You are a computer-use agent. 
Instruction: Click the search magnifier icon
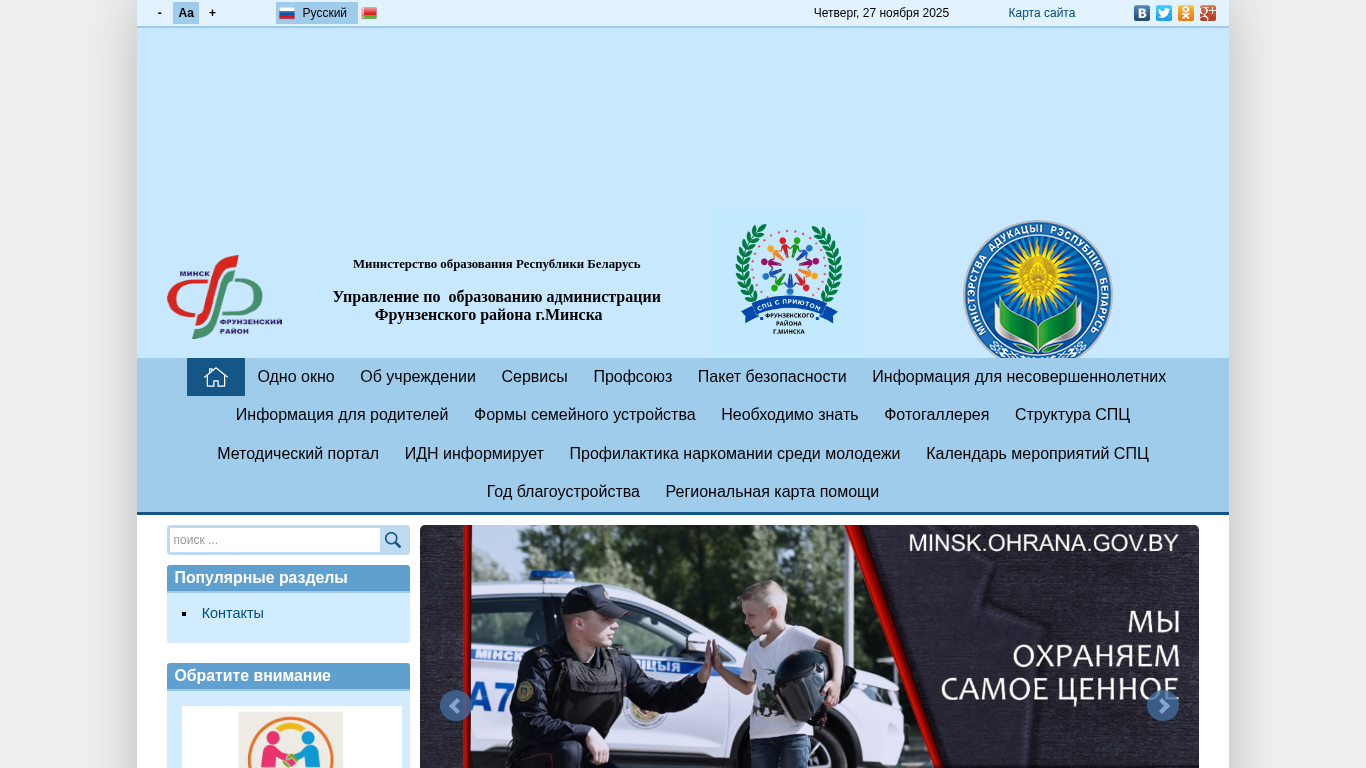pyautogui.click(x=393, y=540)
